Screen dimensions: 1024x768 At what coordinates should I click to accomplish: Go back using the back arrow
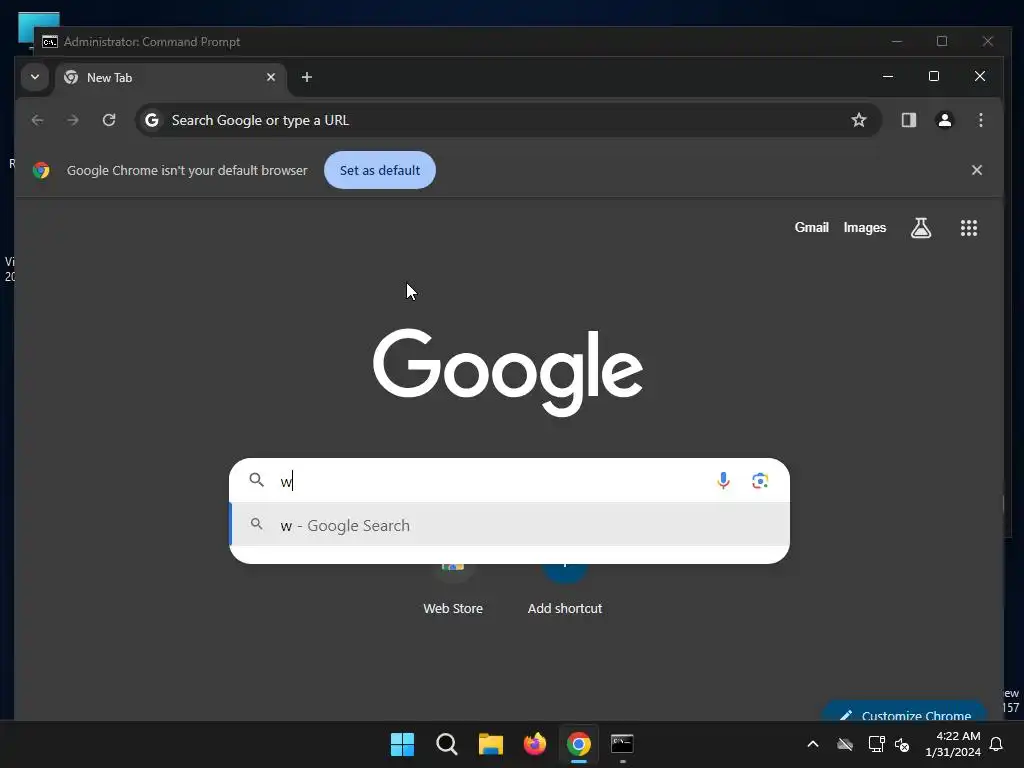click(38, 120)
